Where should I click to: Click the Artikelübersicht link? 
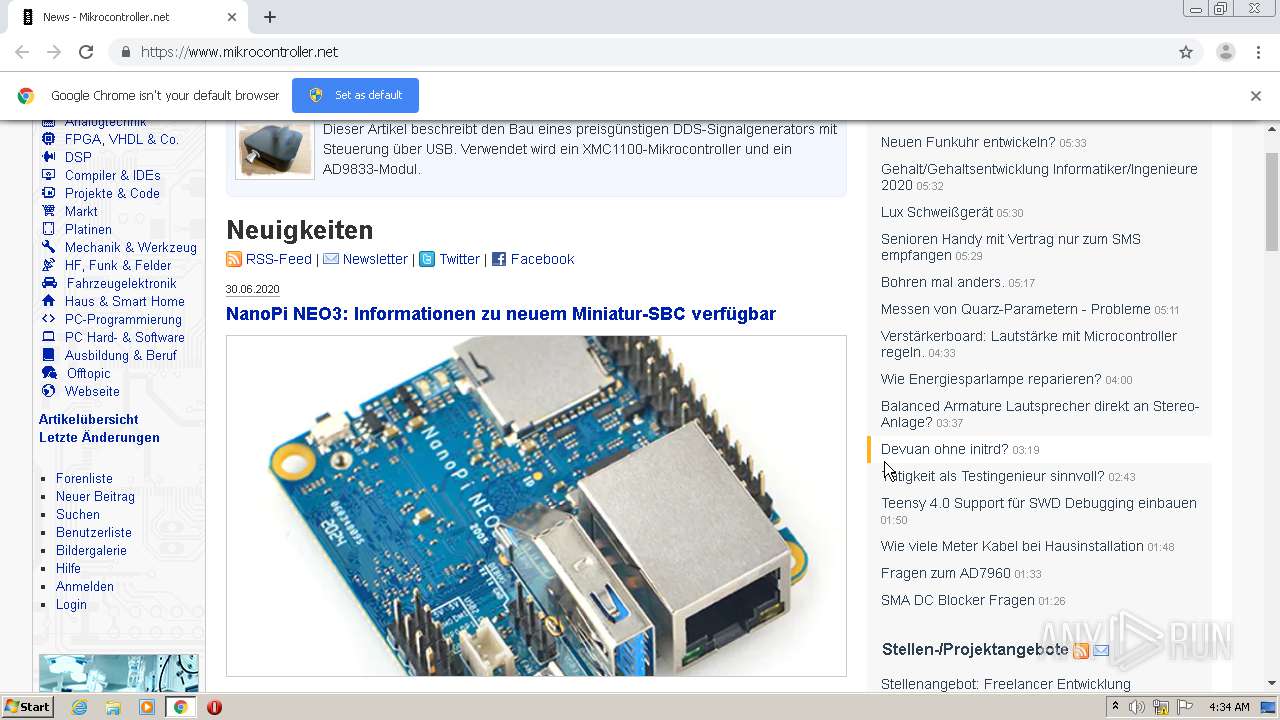(x=89, y=419)
